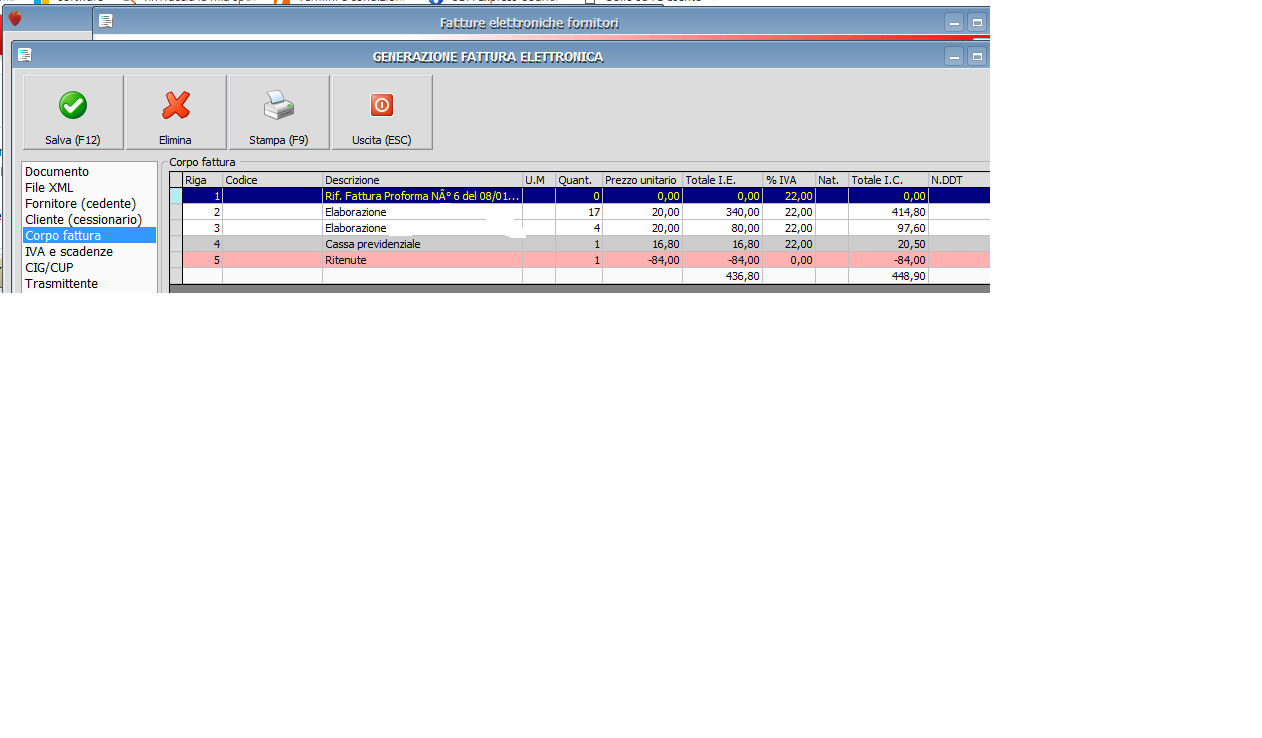Click the -84,00 Prezzo unitario cell

point(642,260)
